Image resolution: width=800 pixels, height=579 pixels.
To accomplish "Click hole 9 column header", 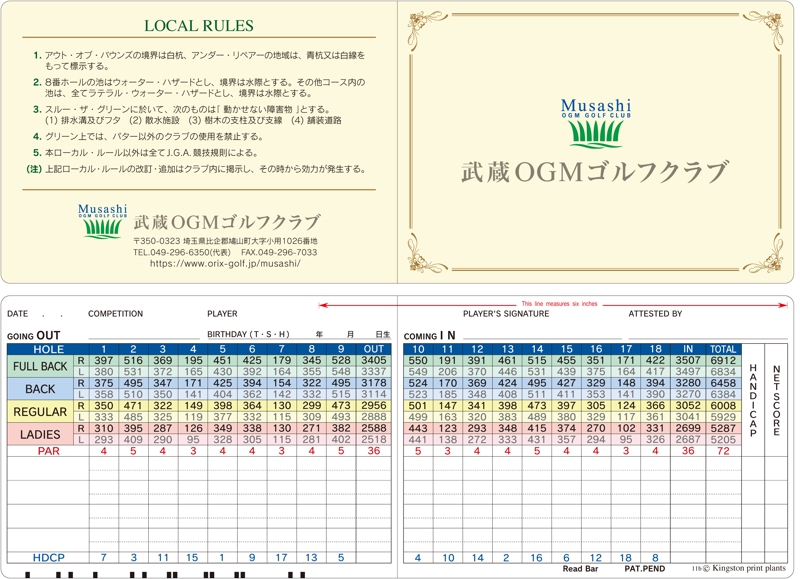I will point(341,349).
